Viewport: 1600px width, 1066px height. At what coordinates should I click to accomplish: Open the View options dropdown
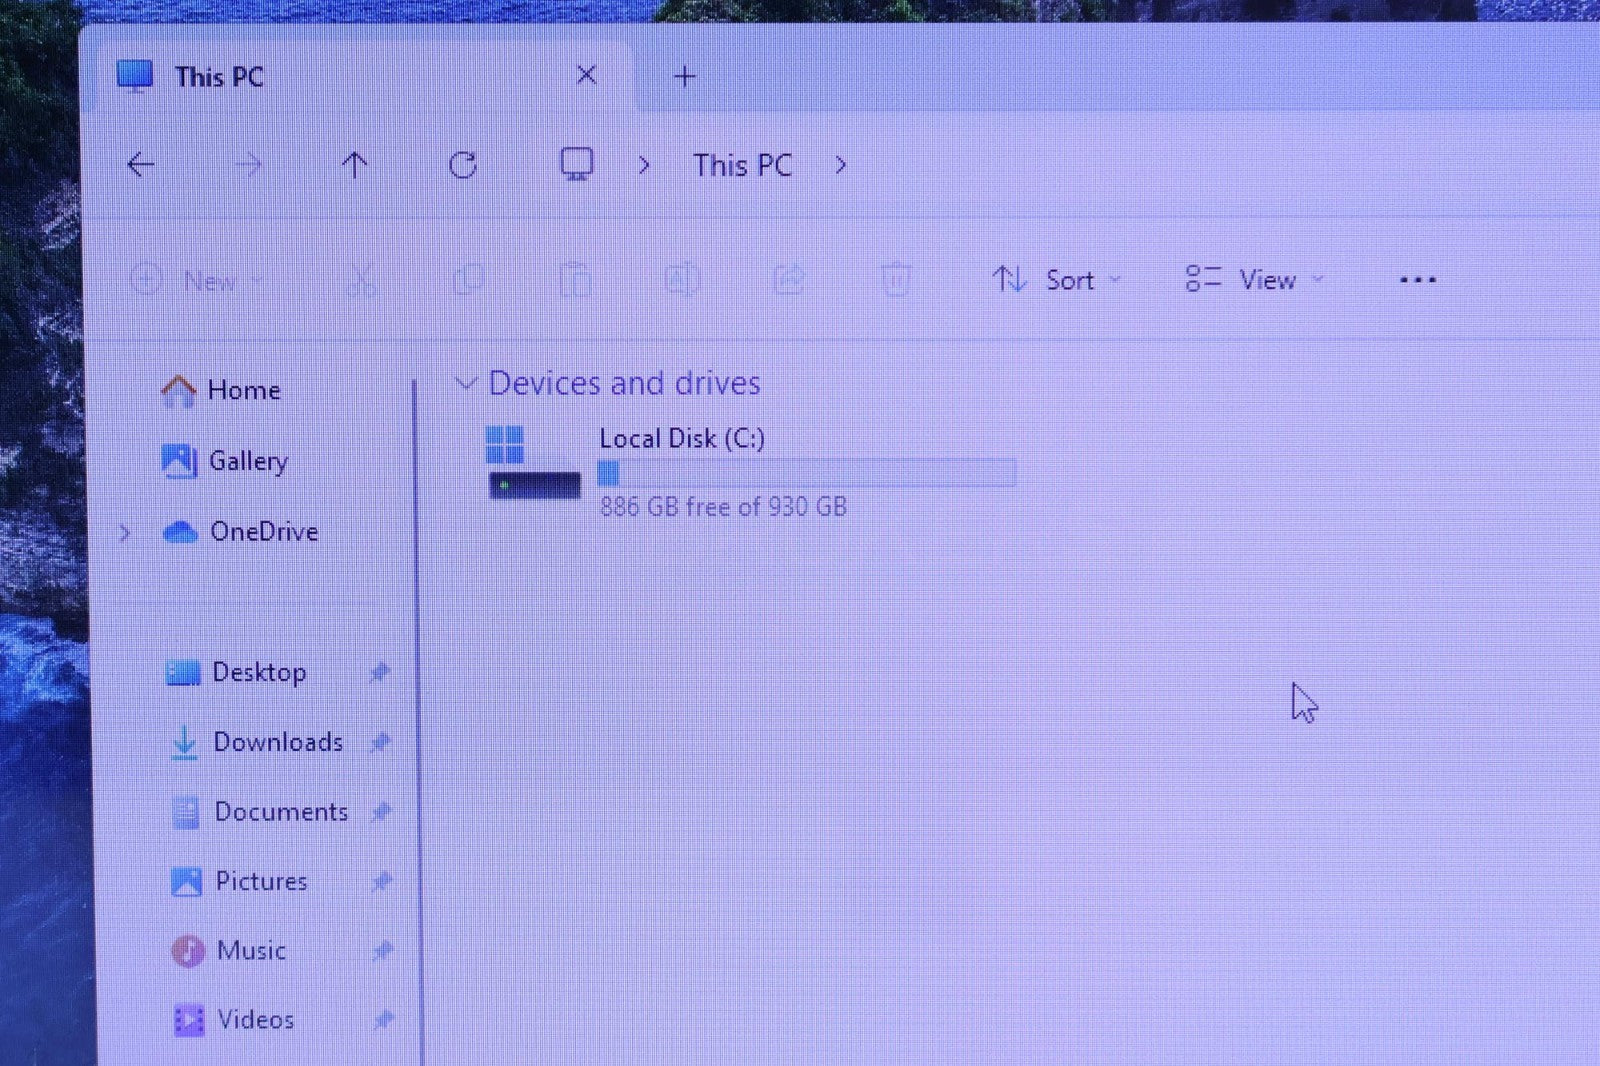(x=1254, y=280)
